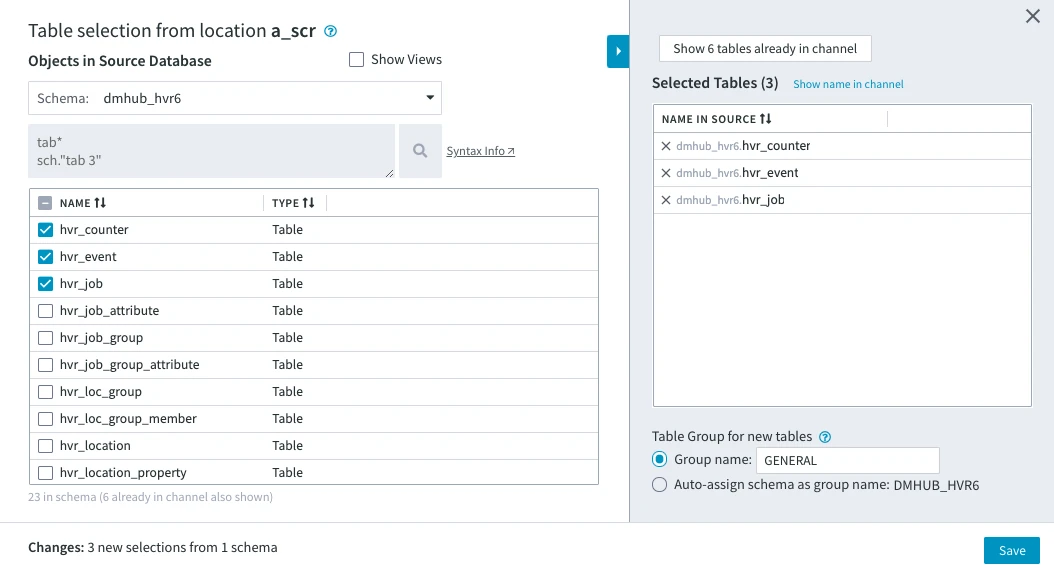1054x578 pixels.
Task: Check the hvr_job_attribute table
Action: [44, 310]
